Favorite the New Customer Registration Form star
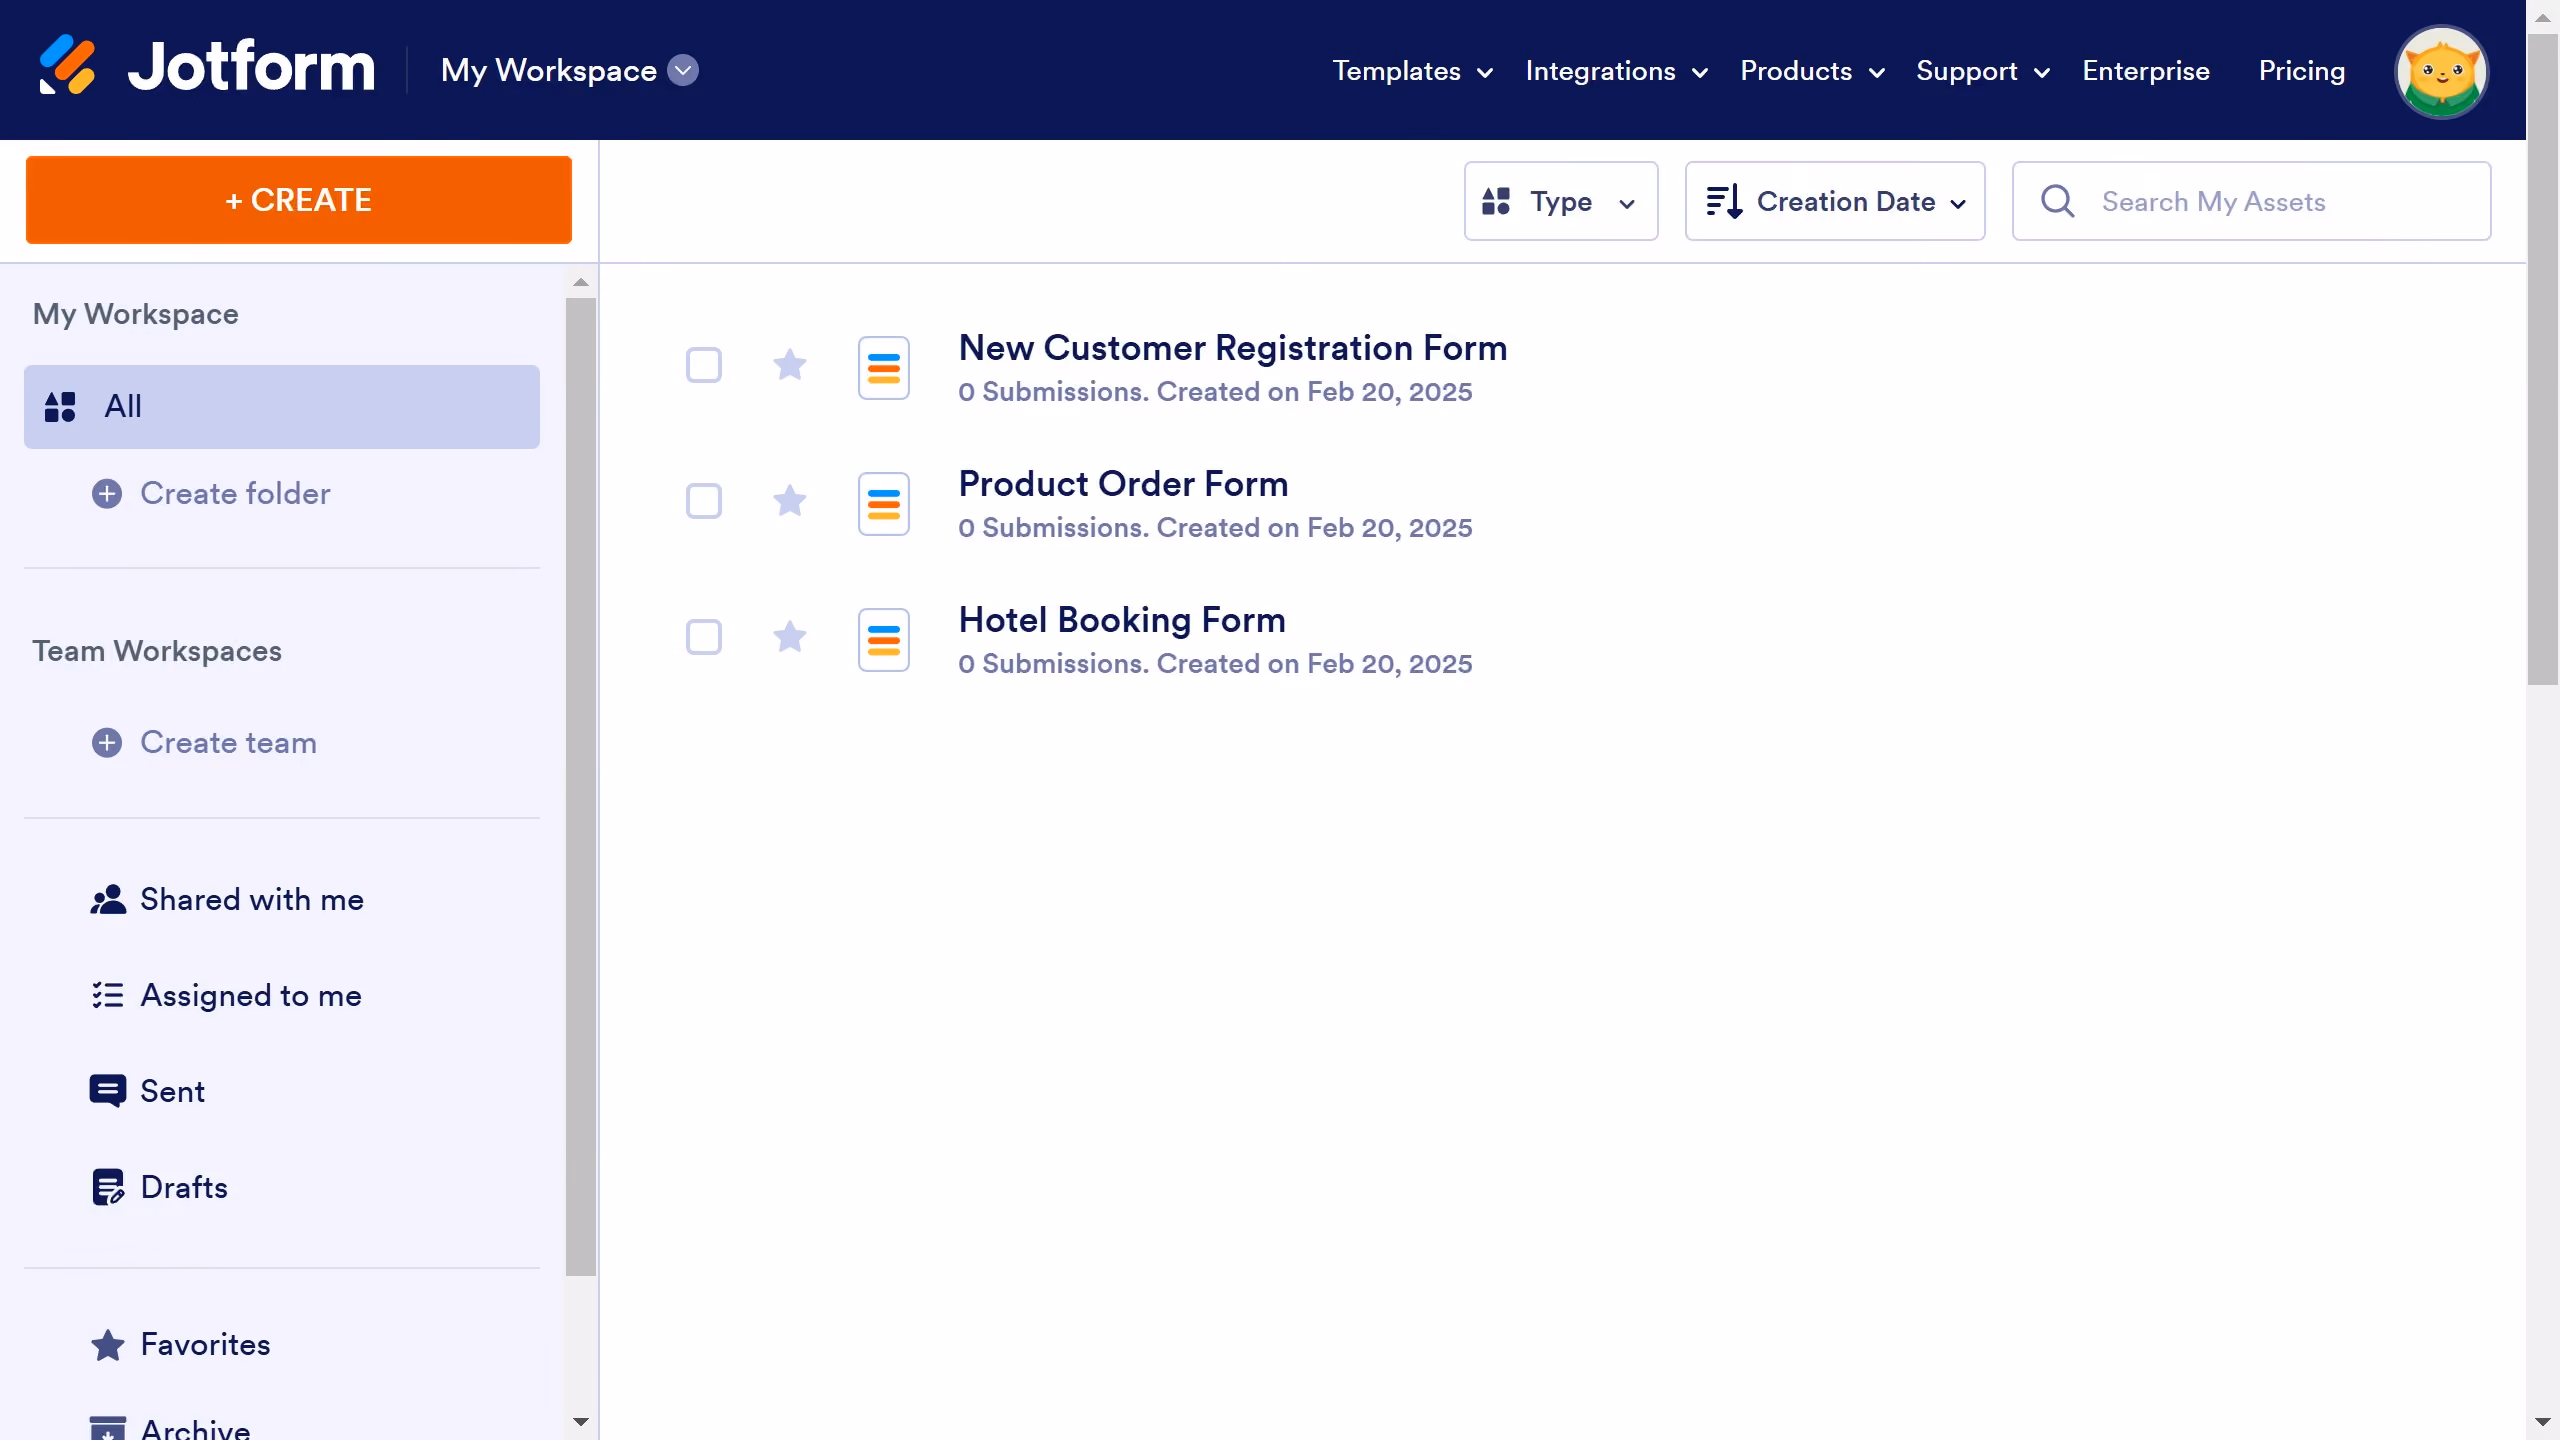Image resolution: width=2560 pixels, height=1440 pixels. [x=789, y=364]
